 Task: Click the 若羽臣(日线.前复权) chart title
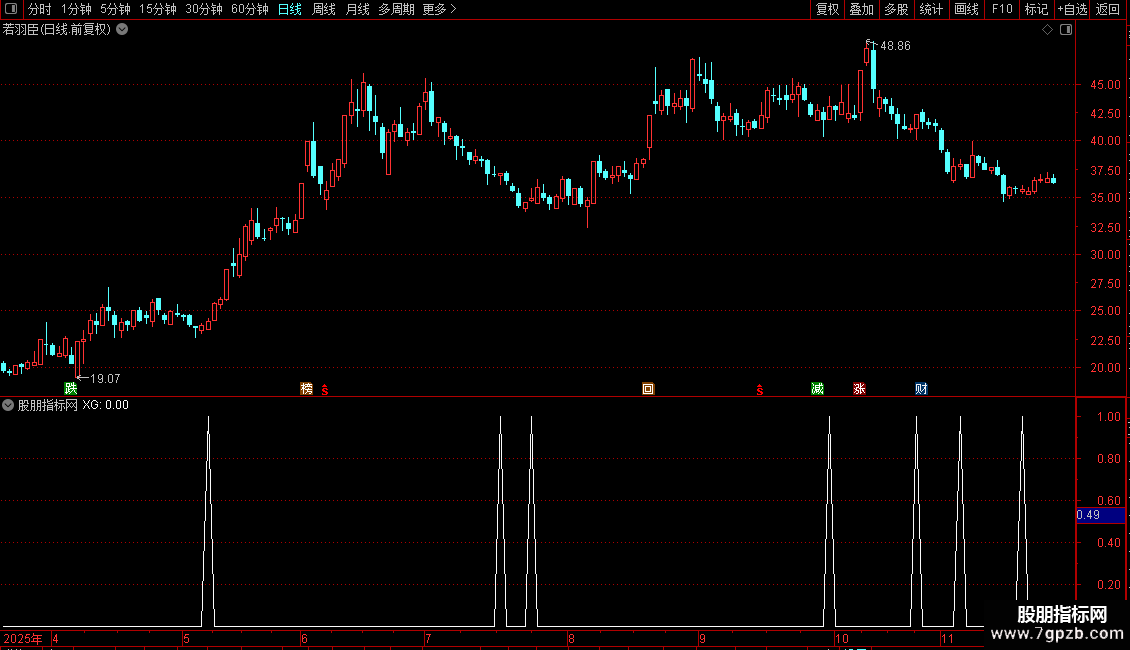(57, 30)
